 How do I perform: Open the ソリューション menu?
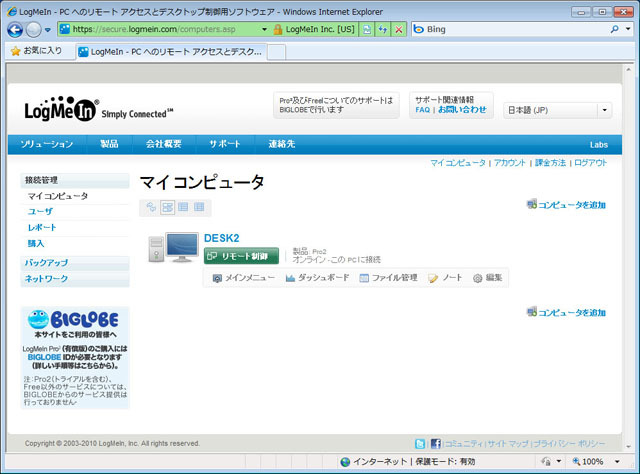pos(47,144)
